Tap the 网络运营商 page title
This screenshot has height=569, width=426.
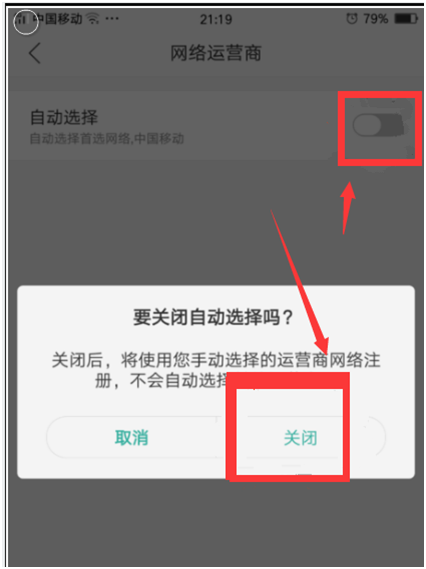(x=216, y=53)
